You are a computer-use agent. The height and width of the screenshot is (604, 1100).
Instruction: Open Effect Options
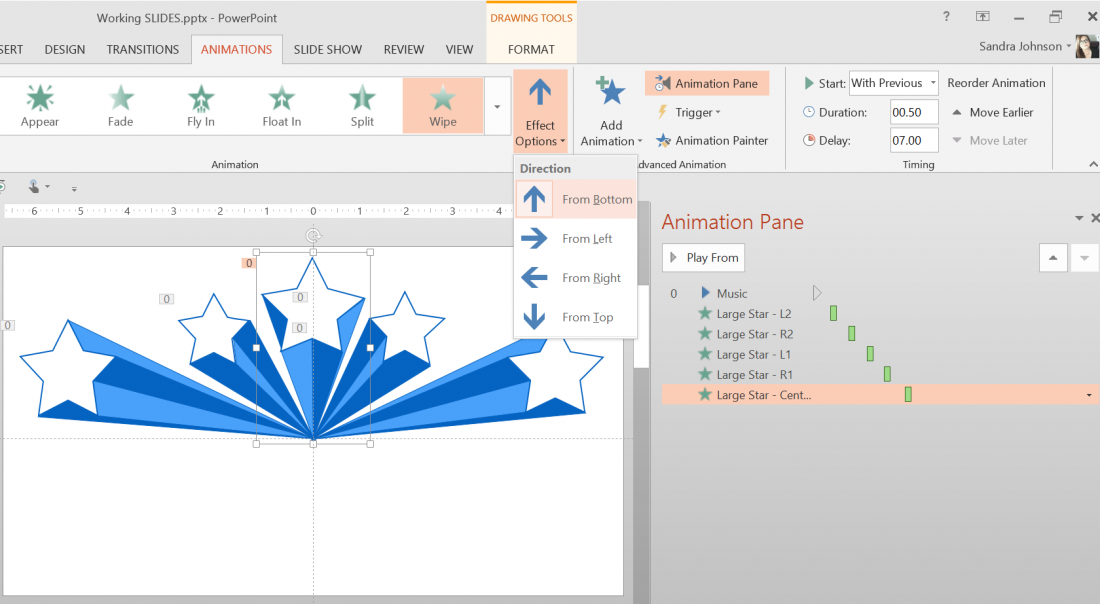coord(540,112)
